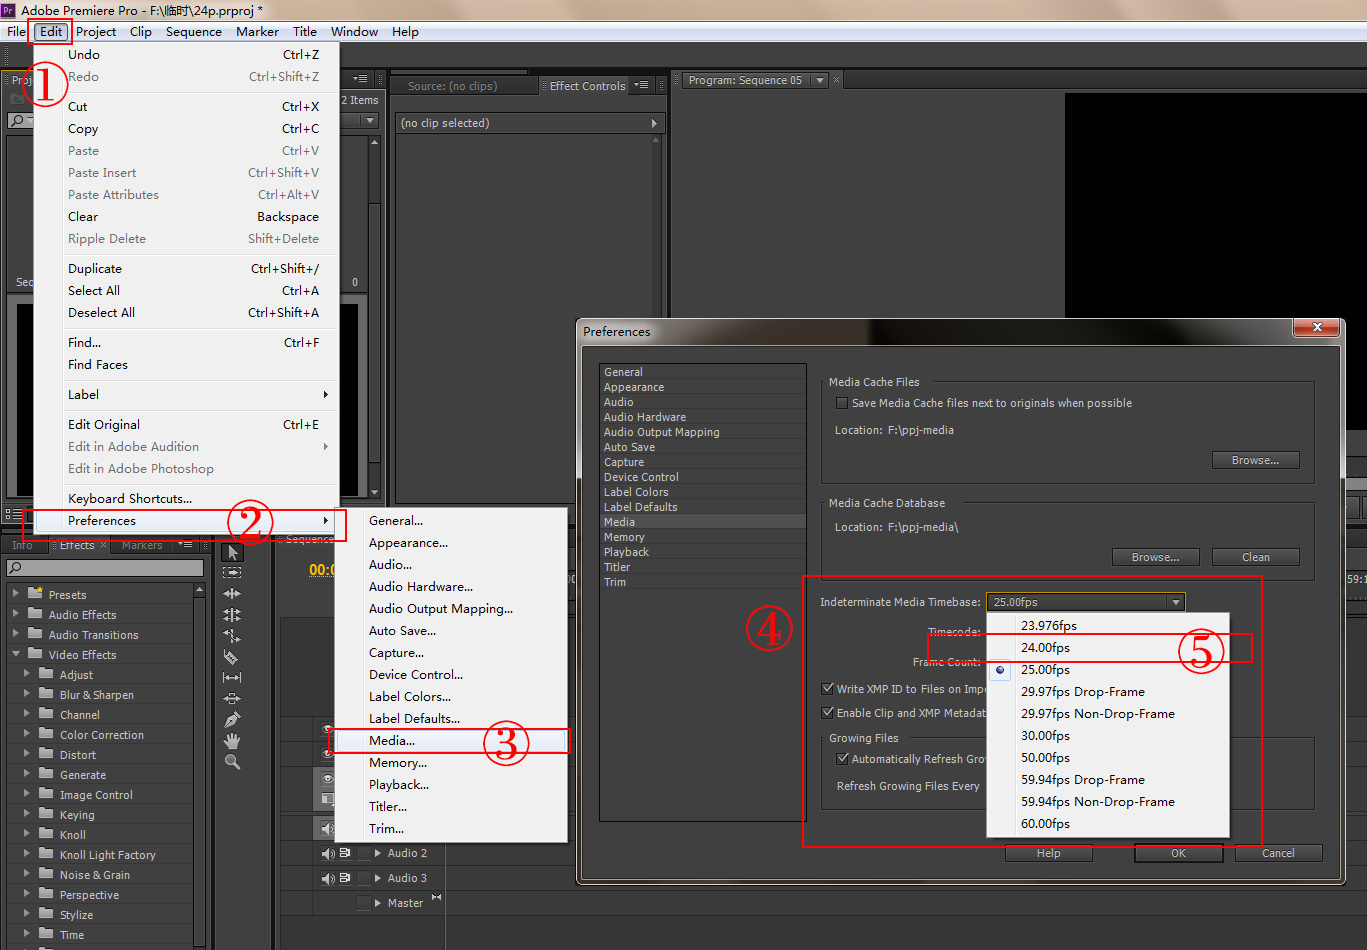Select 29.97fps Drop-Frame option
Screen dimensions: 1367x950
[x=1108, y=692]
